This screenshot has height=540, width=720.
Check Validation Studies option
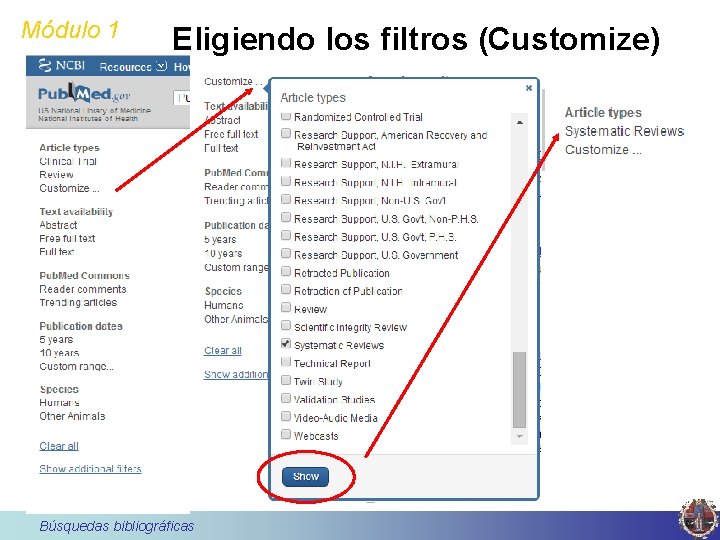[x=286, y=398]
